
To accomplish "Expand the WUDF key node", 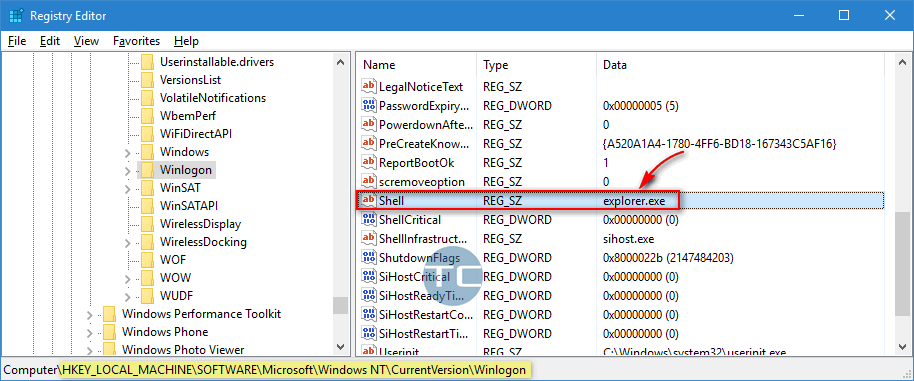I will 128,296.
